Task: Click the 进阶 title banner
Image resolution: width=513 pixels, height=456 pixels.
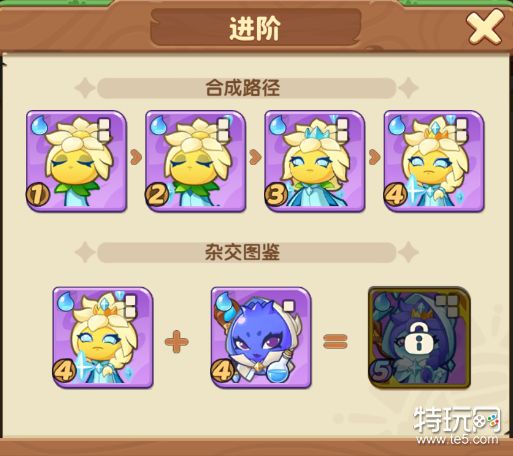Action: click(x=255, y=28)
